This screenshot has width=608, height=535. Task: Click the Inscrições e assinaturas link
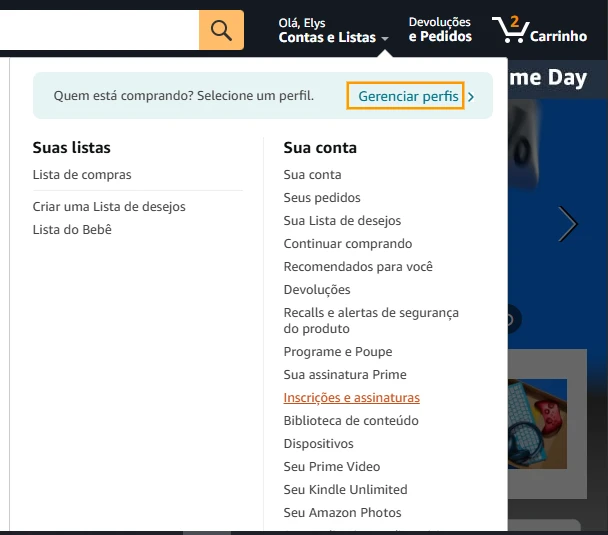point(351,398)
